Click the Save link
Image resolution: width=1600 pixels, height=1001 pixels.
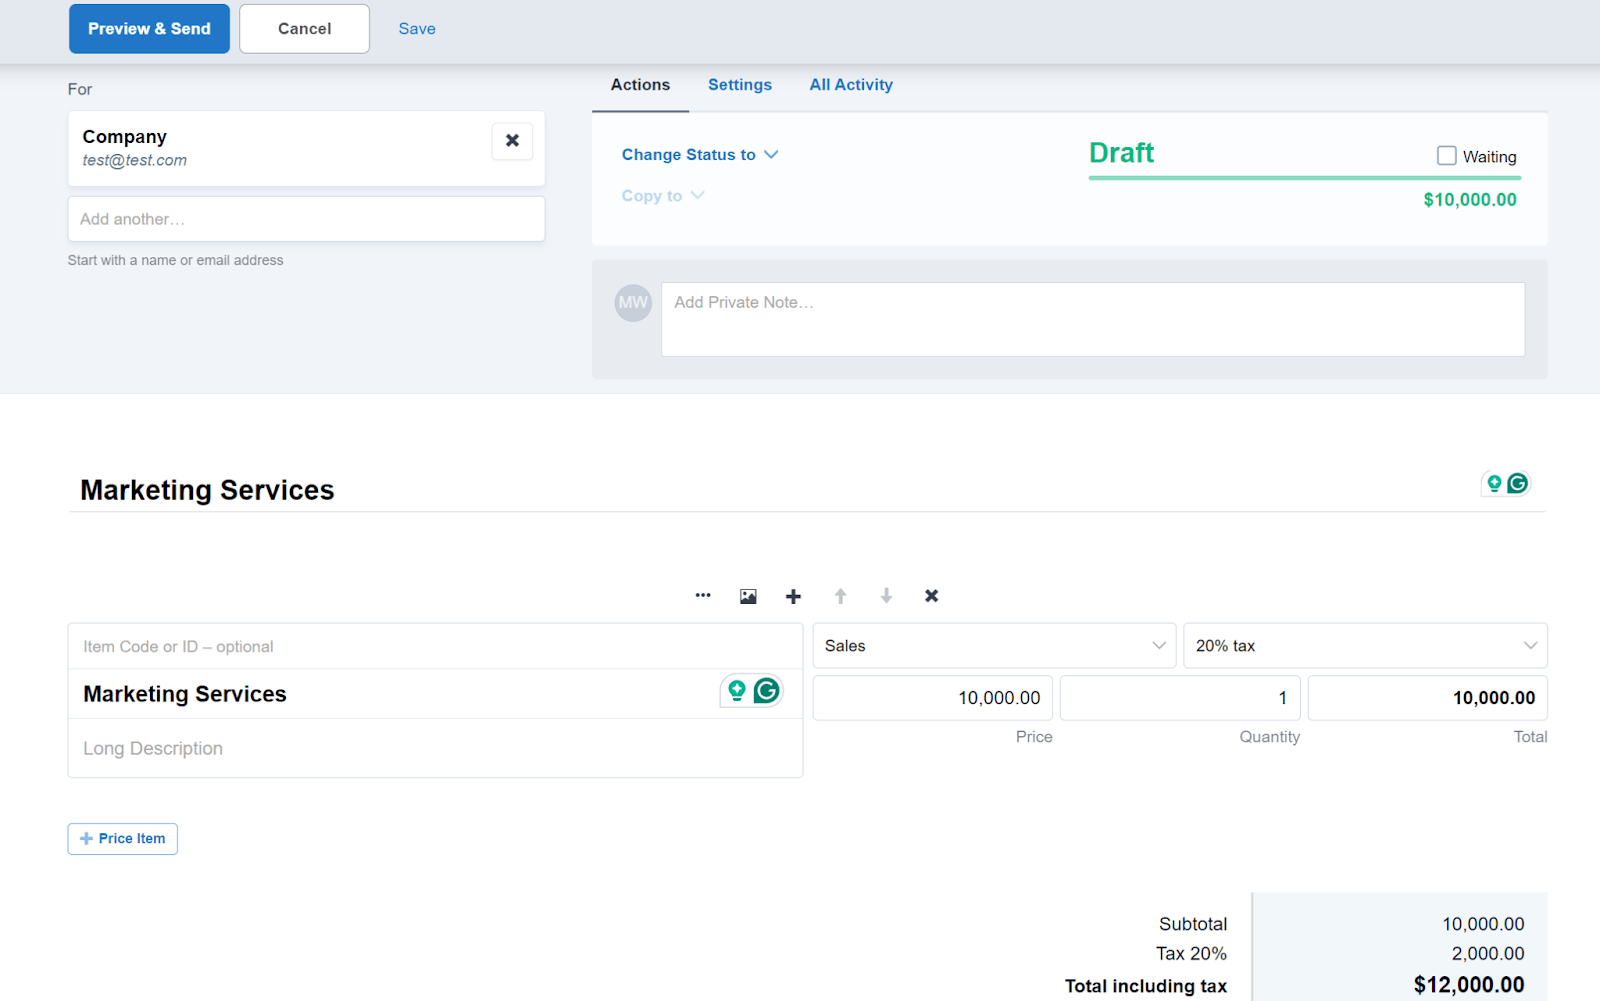click(416, 29)
